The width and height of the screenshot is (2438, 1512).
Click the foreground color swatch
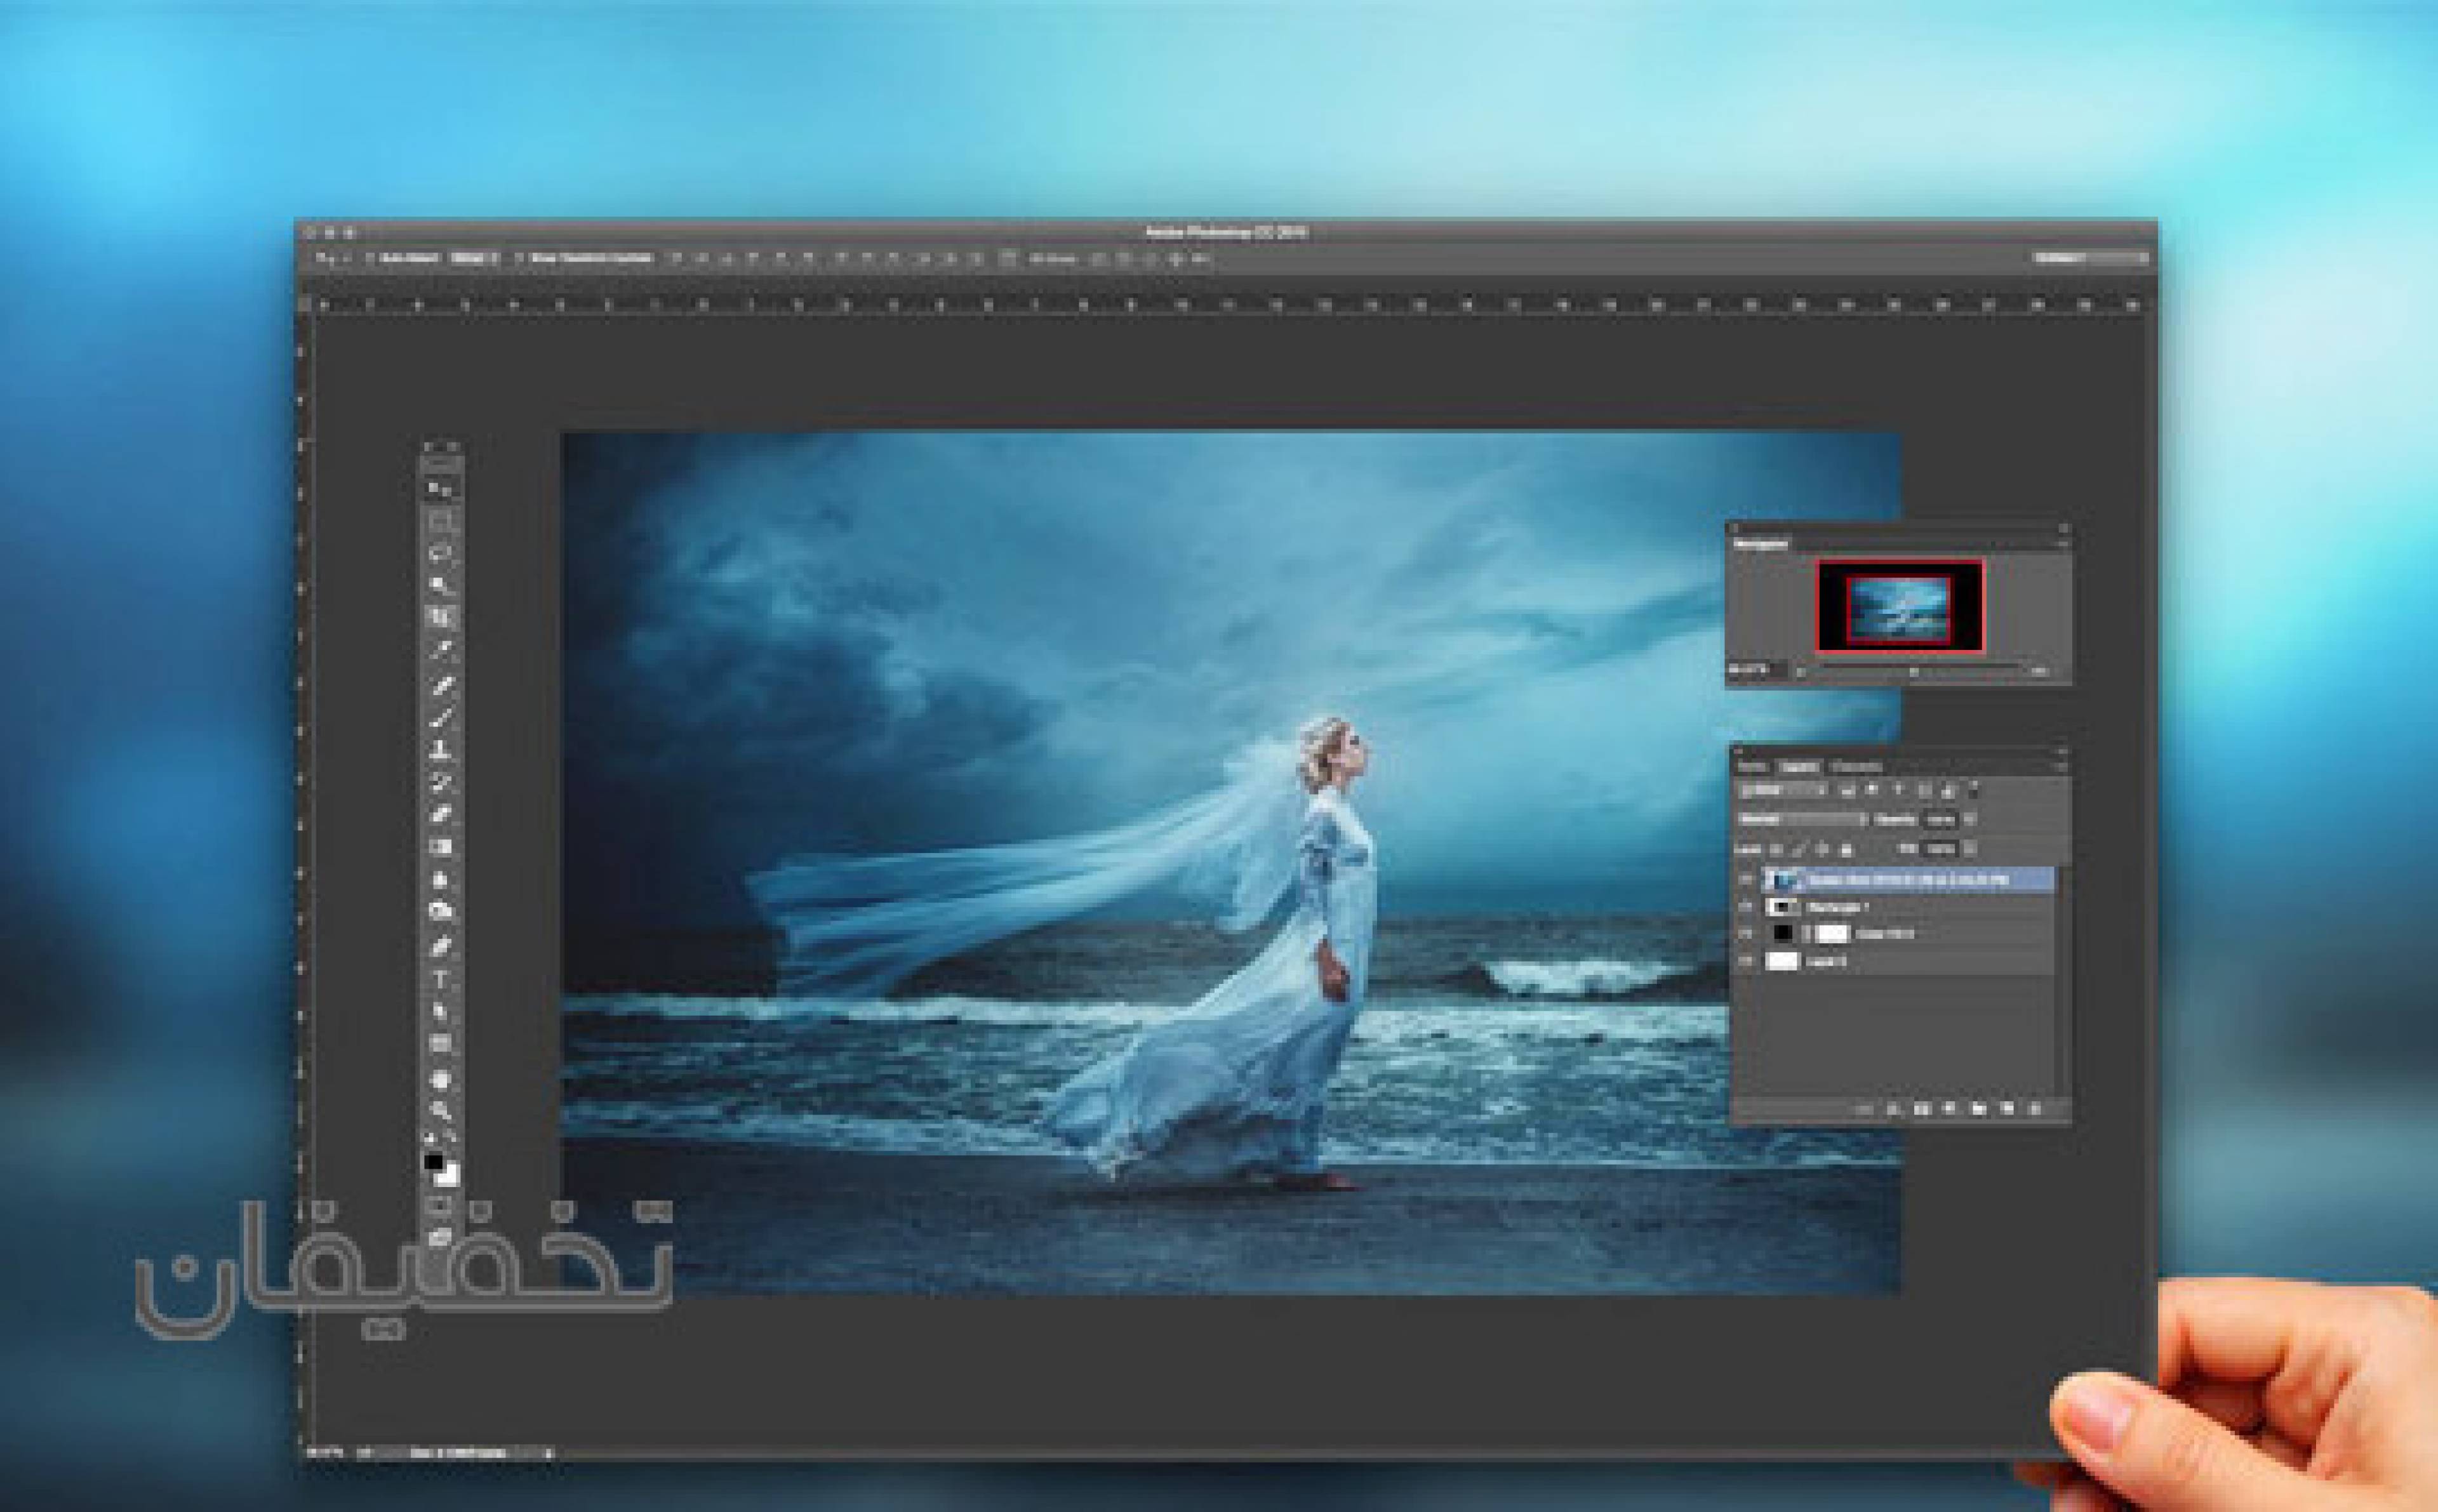tap(433, 1161)
